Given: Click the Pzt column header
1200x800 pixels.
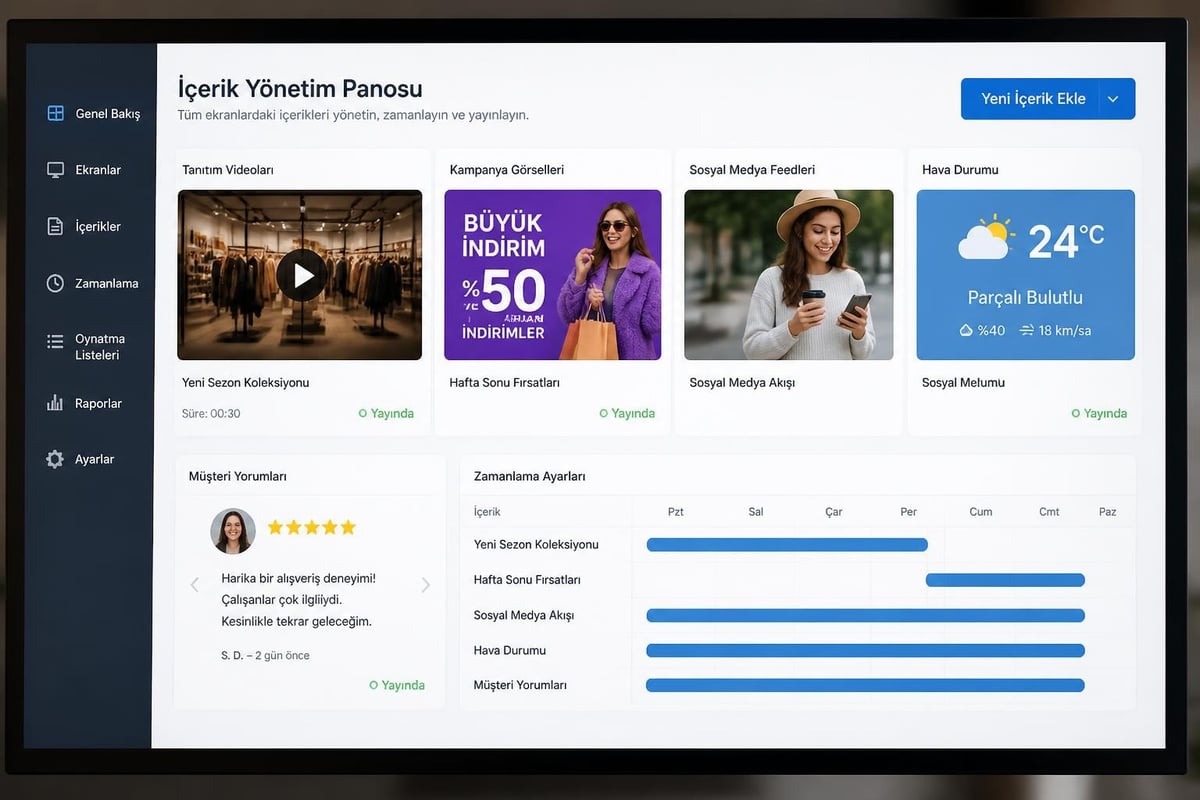Looking at the screenshot, I should pos(676,512).
